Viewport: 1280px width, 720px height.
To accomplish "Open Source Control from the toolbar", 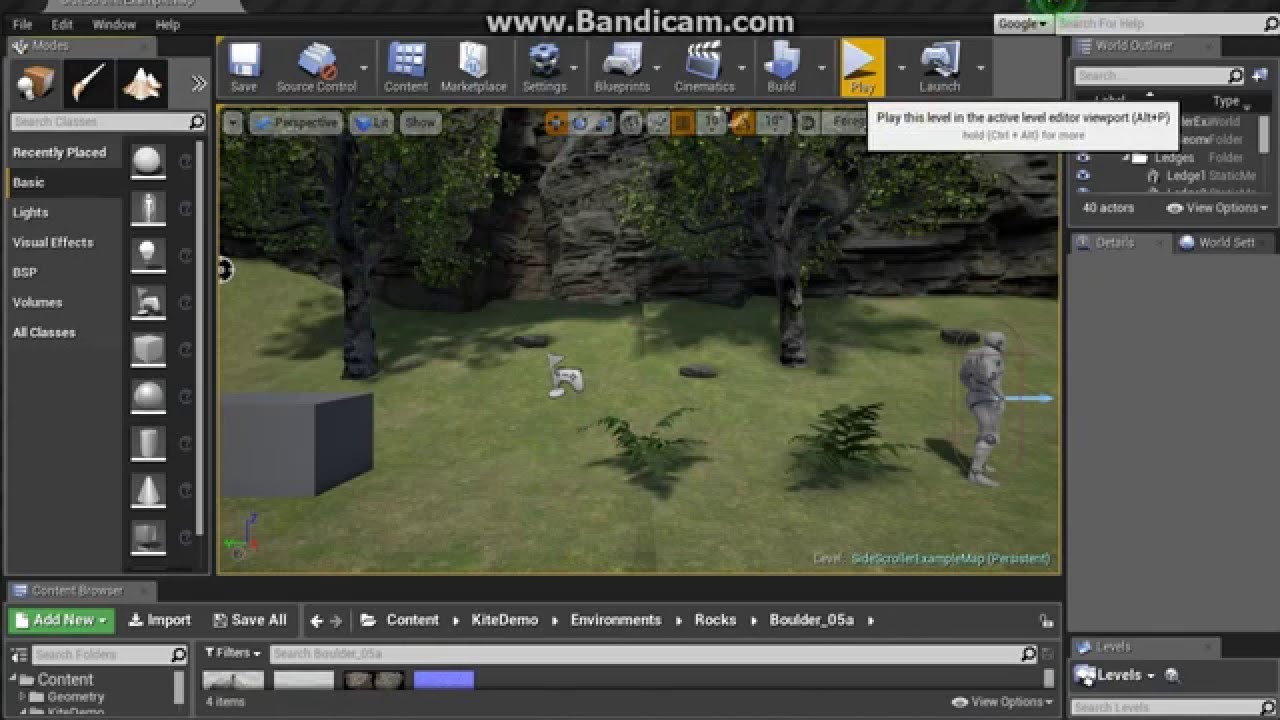I will click(316, 67).
